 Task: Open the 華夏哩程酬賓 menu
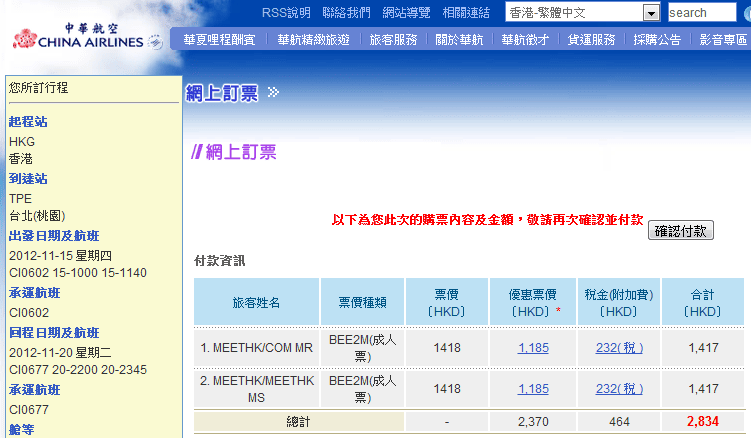220,40
